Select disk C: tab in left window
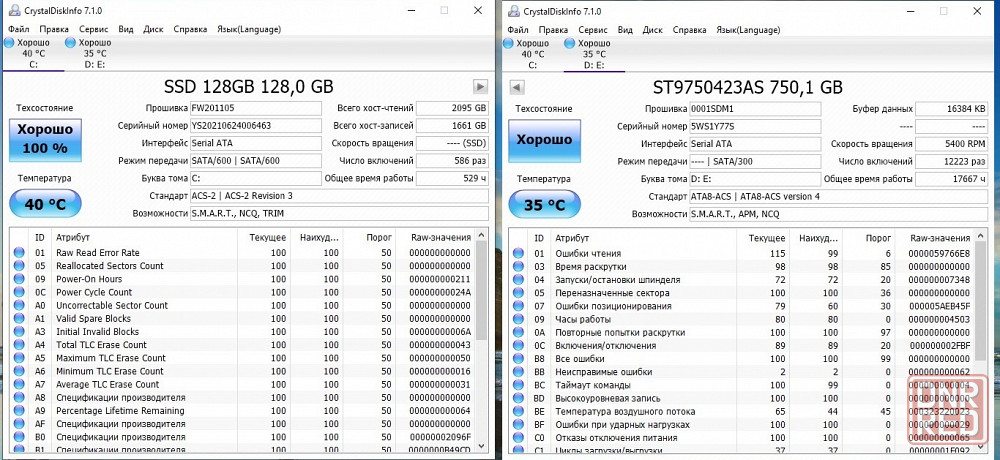 coord(33,54)
